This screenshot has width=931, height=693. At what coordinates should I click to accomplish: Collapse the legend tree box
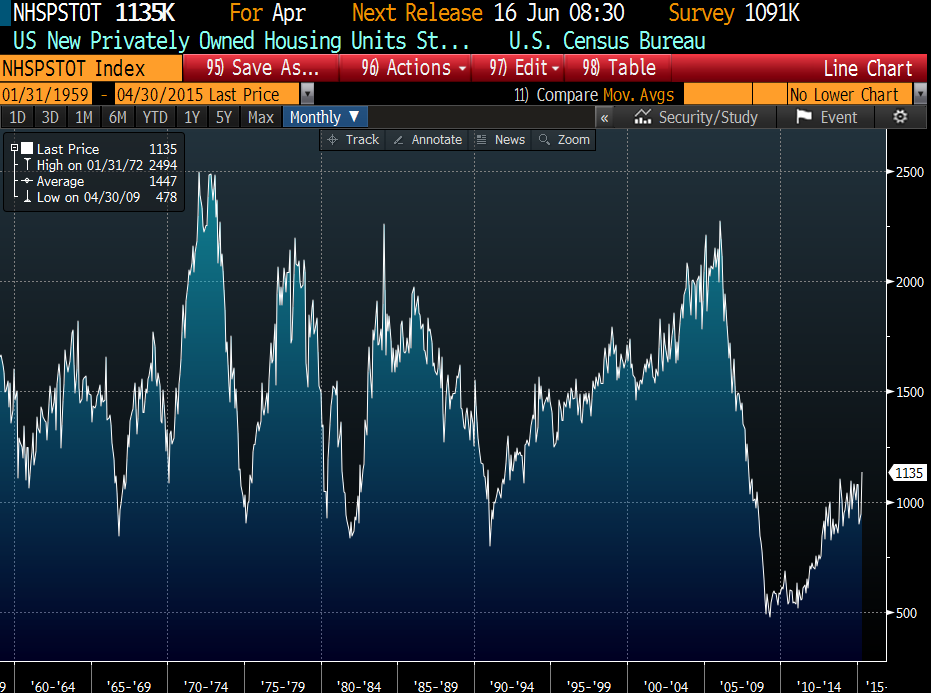coord(14,149)
